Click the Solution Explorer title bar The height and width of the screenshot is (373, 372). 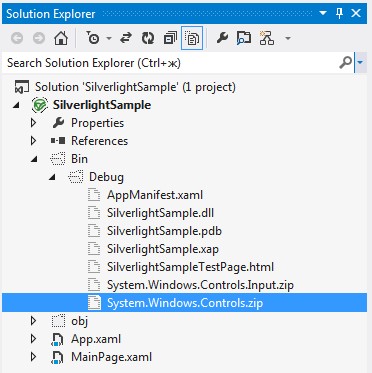click(x=185, y=14)
